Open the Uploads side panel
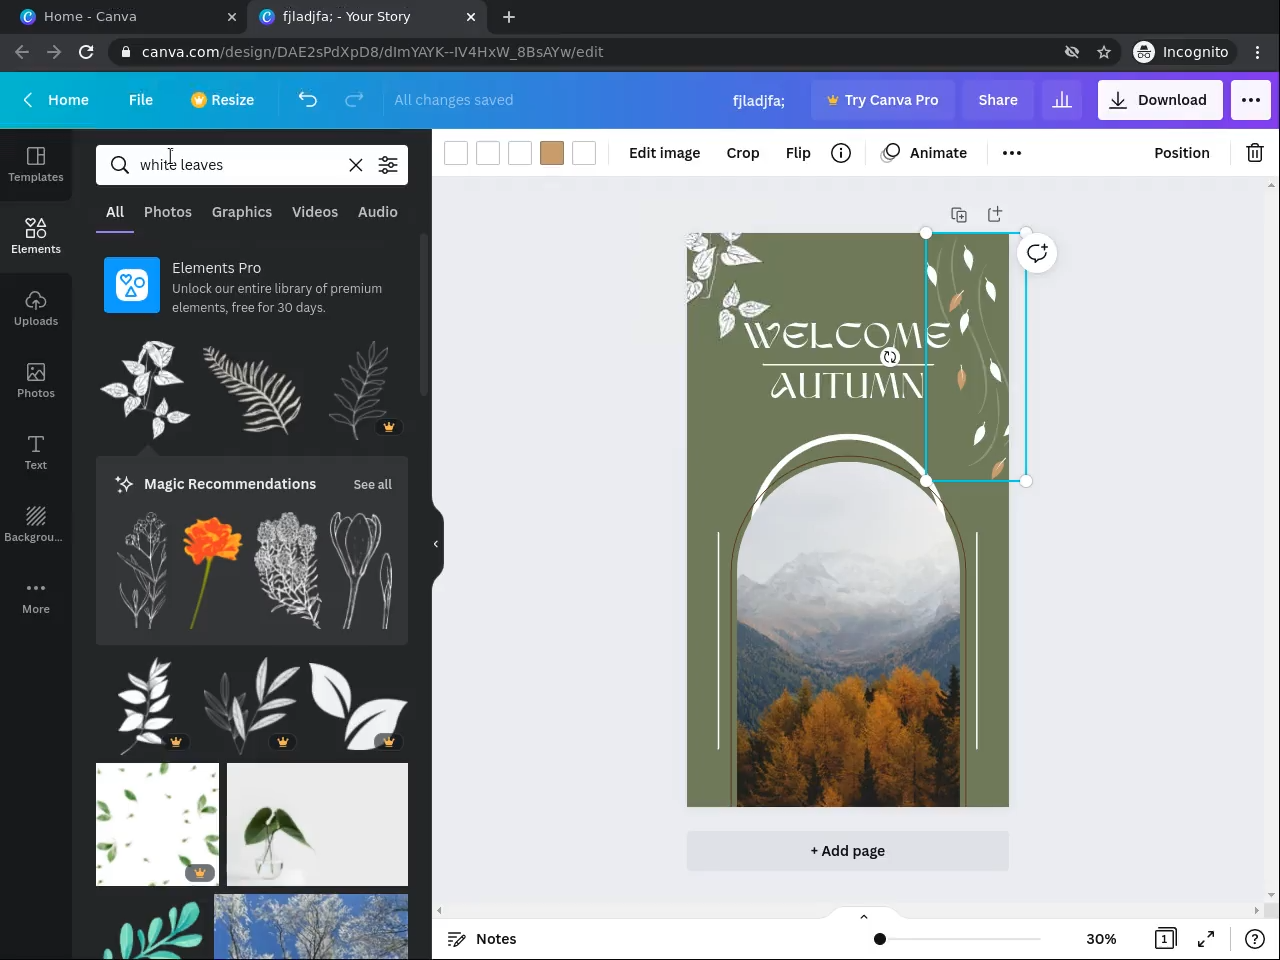Screen dimensions: 1280x960 [36, 308]
